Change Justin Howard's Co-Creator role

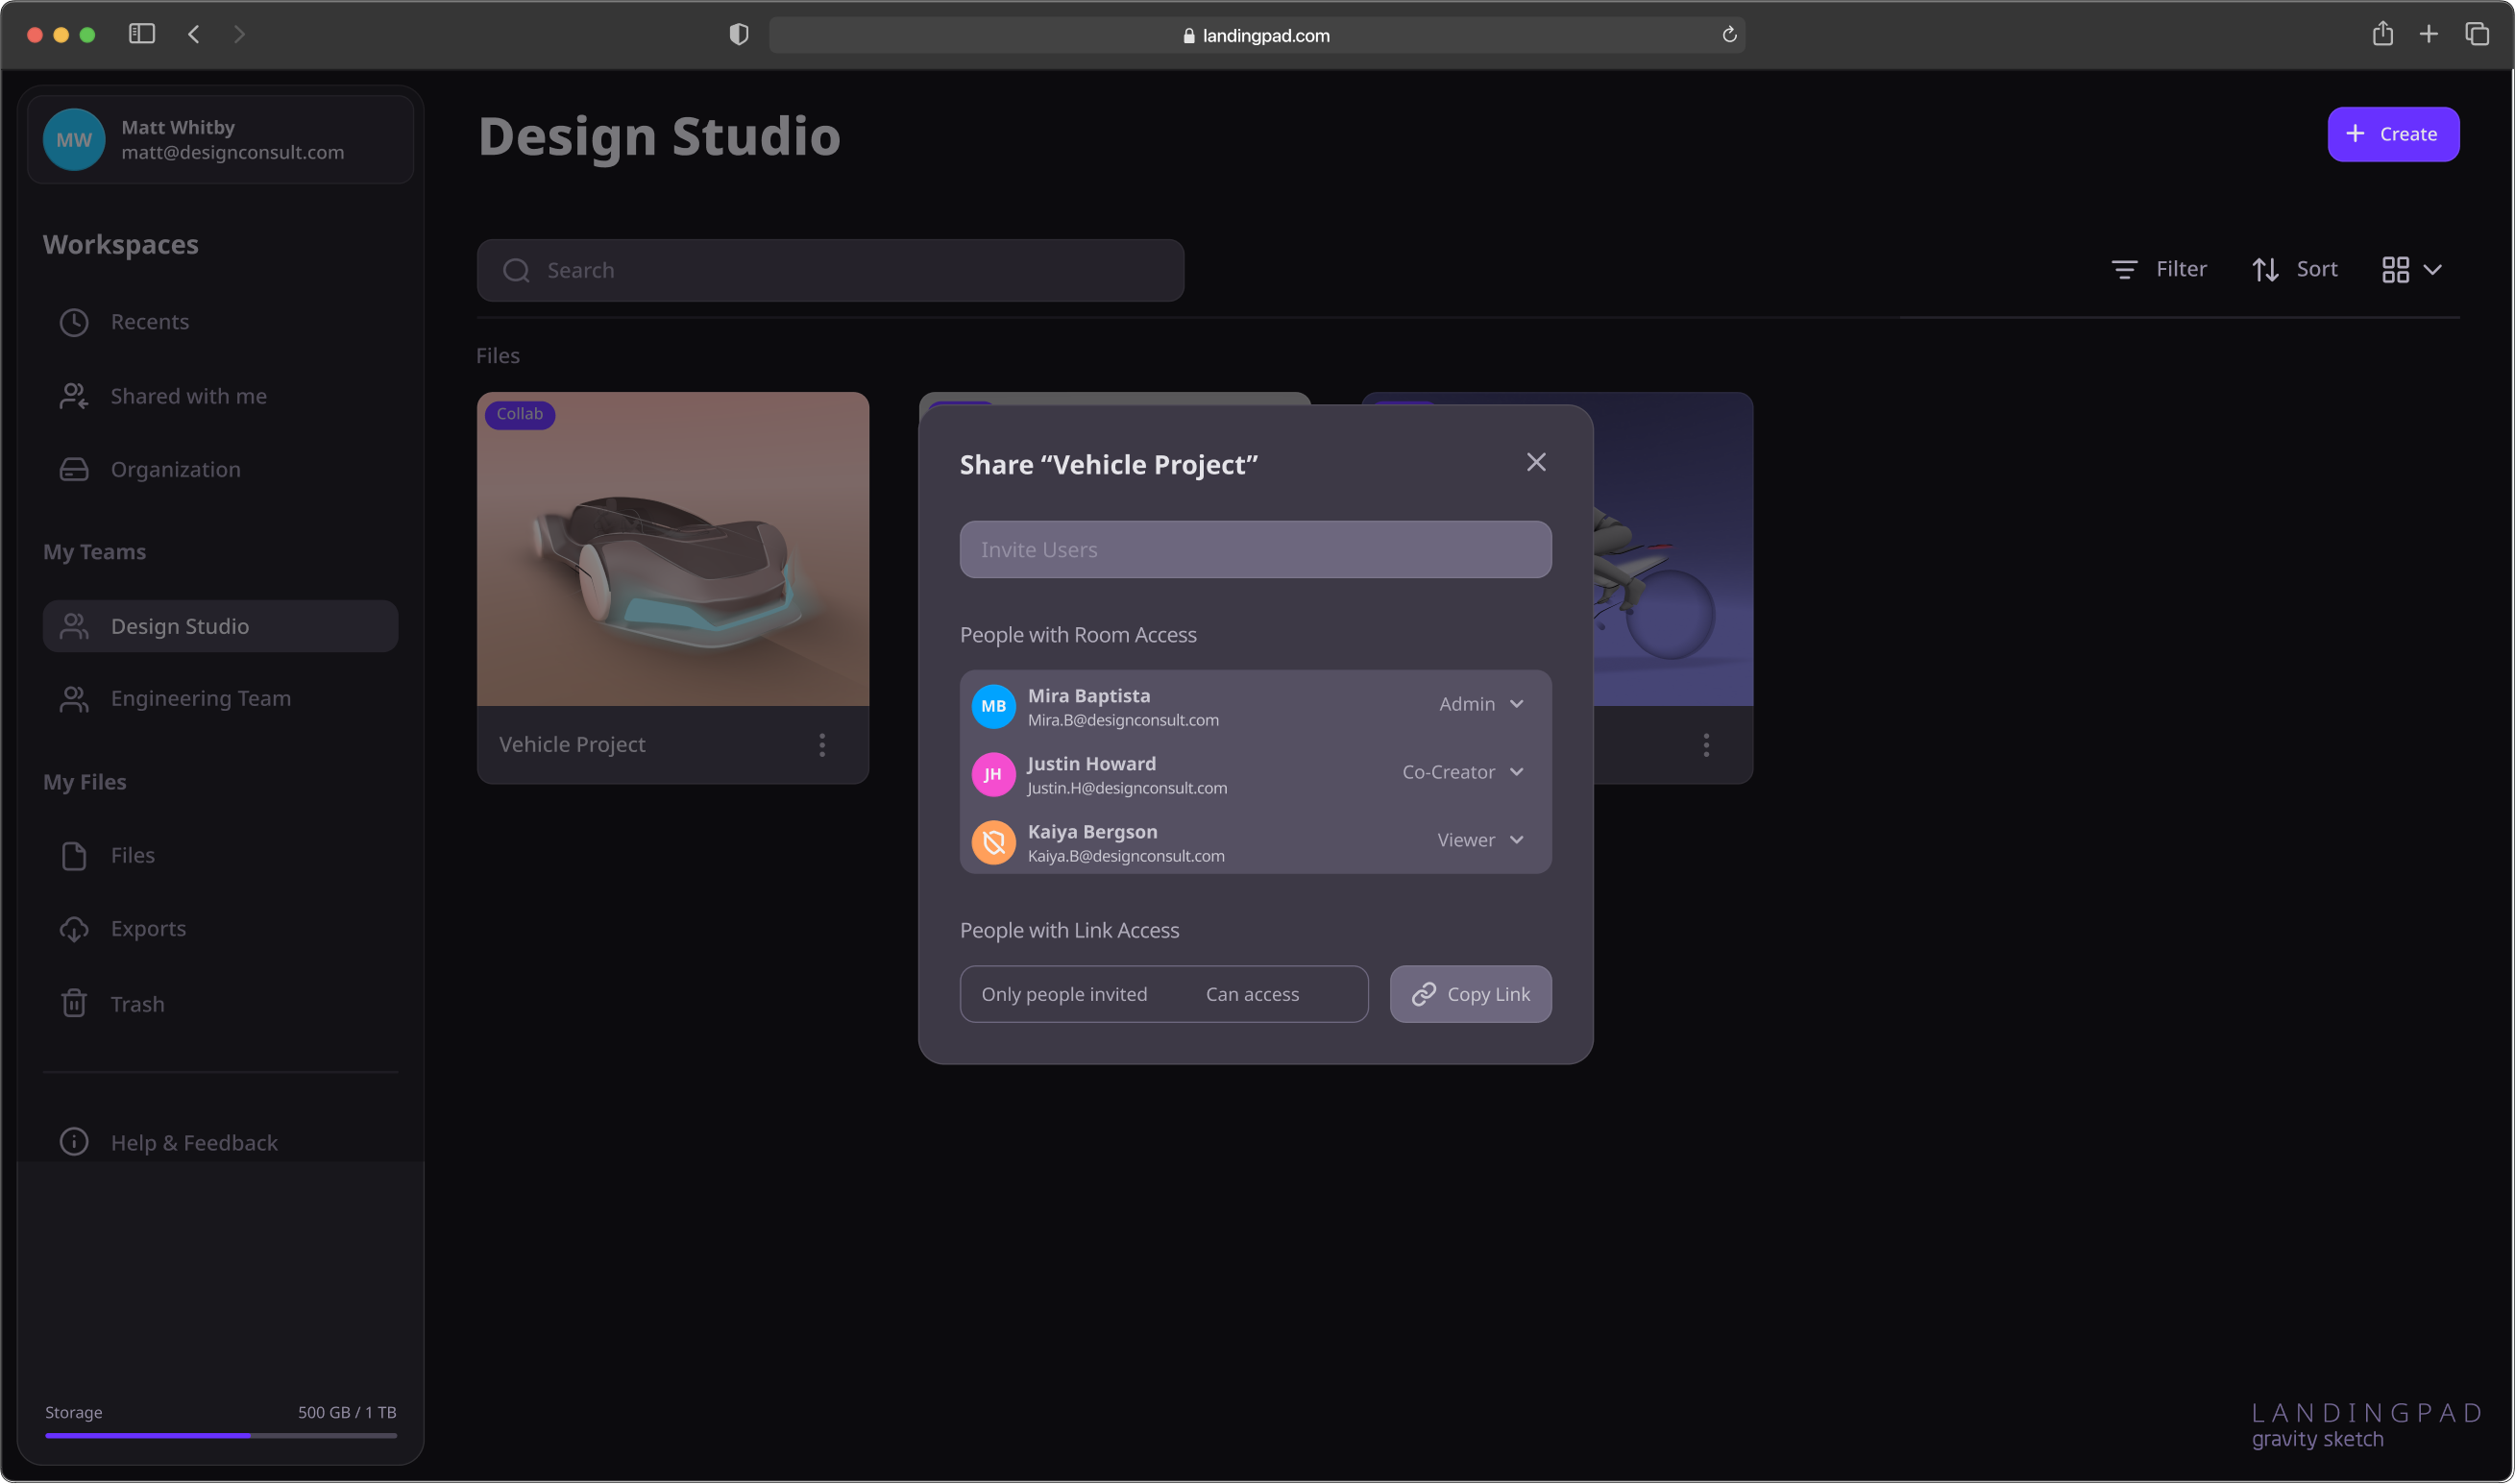pyautogui.click(x=1463, y=771)
